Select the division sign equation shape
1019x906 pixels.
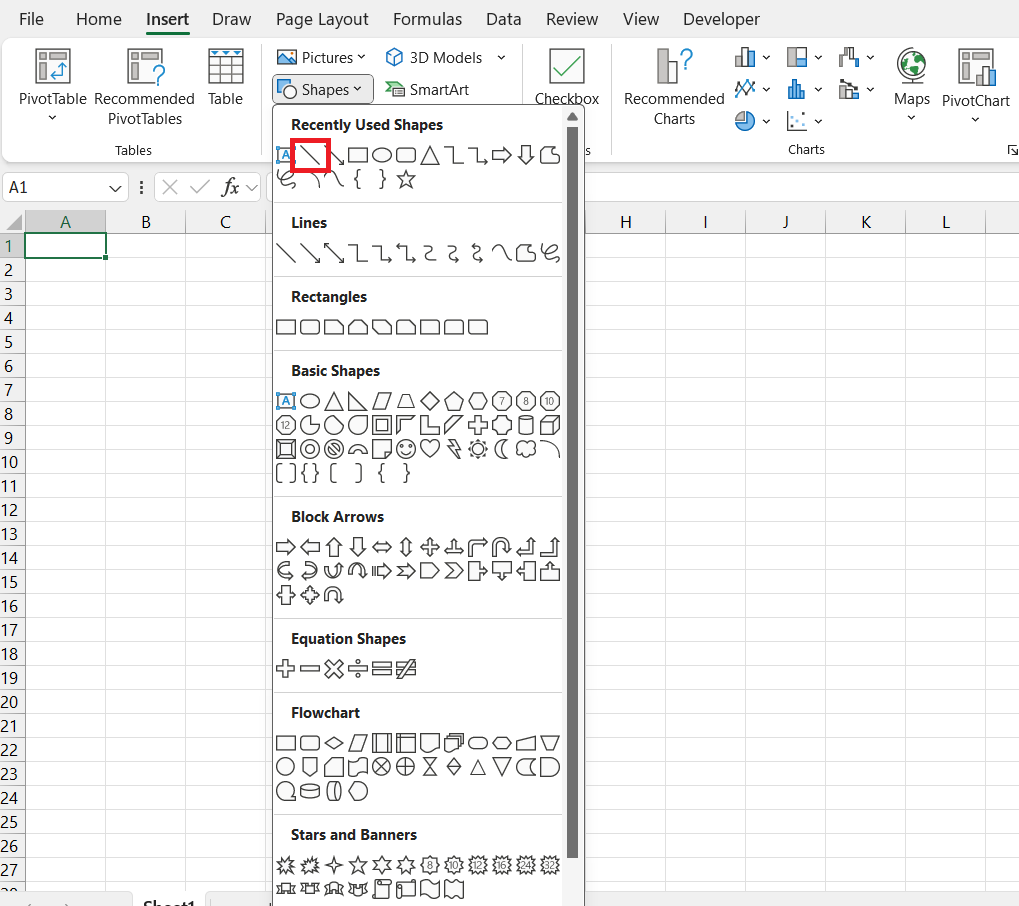click(x=358, y=669)
